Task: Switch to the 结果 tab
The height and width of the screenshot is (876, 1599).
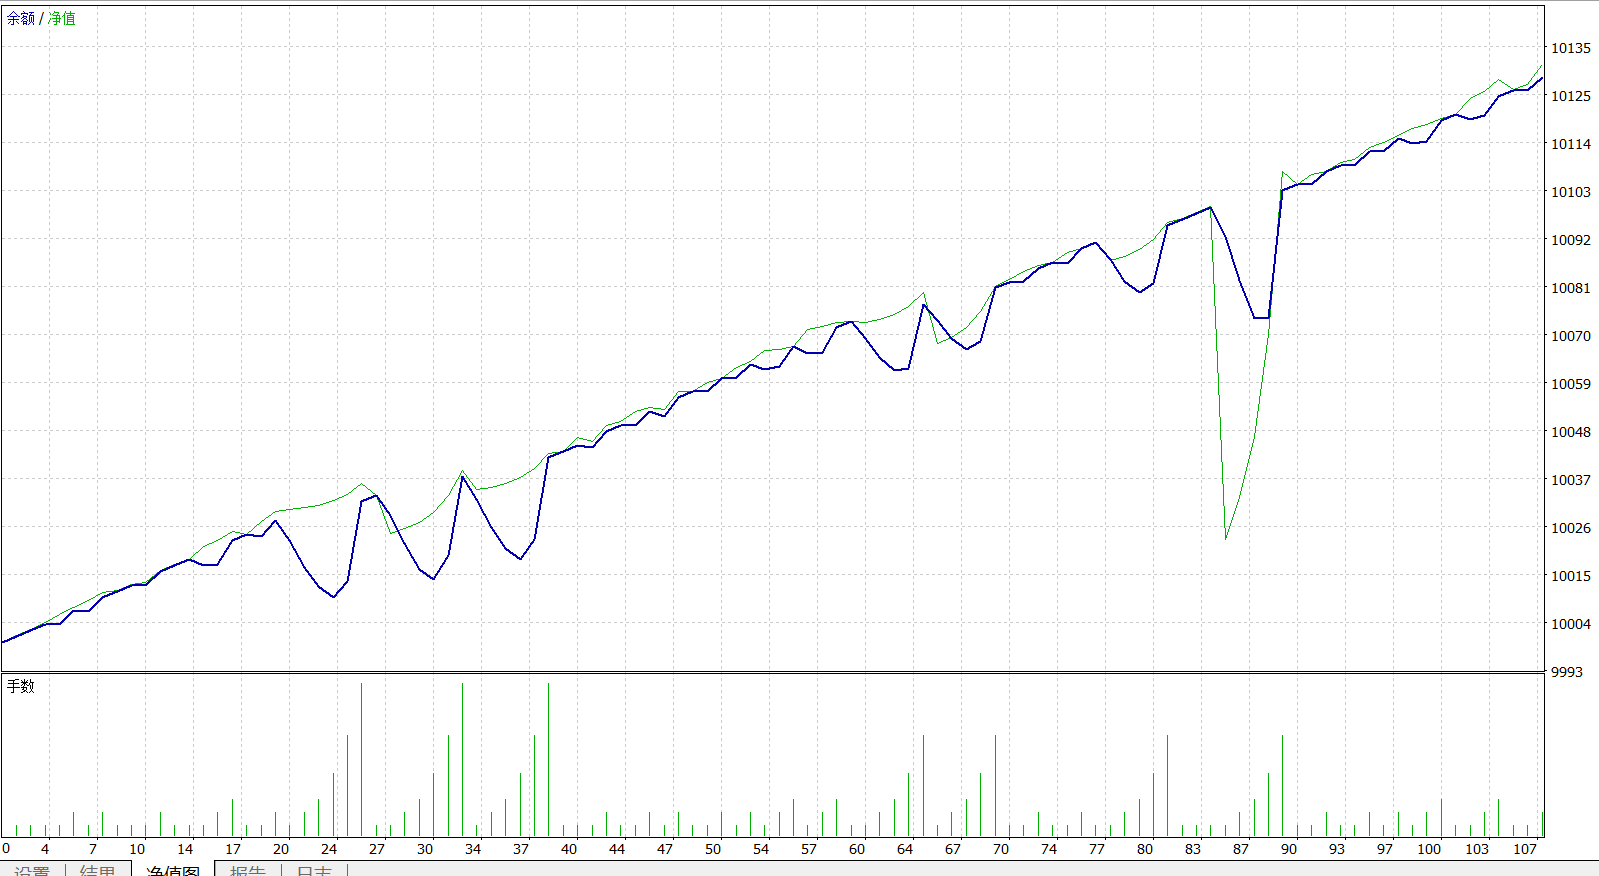Action: [x=97, y=870]
